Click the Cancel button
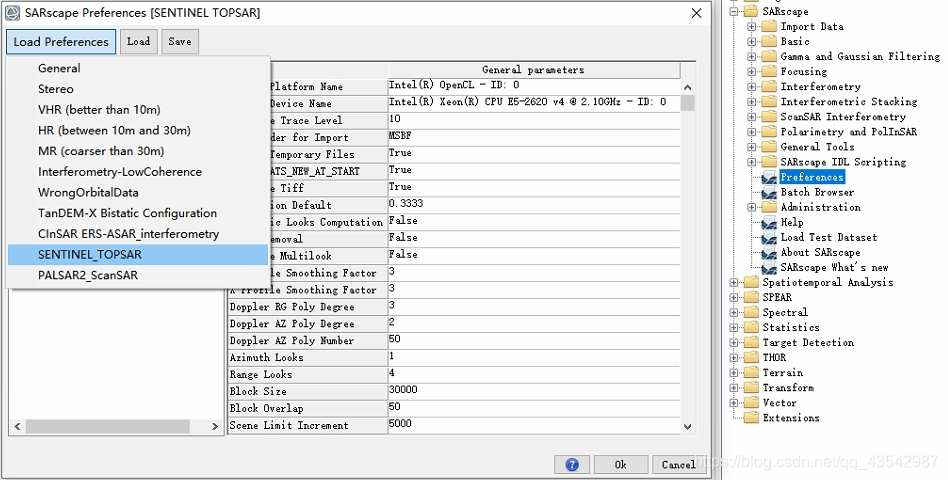 tap(678, 464)
